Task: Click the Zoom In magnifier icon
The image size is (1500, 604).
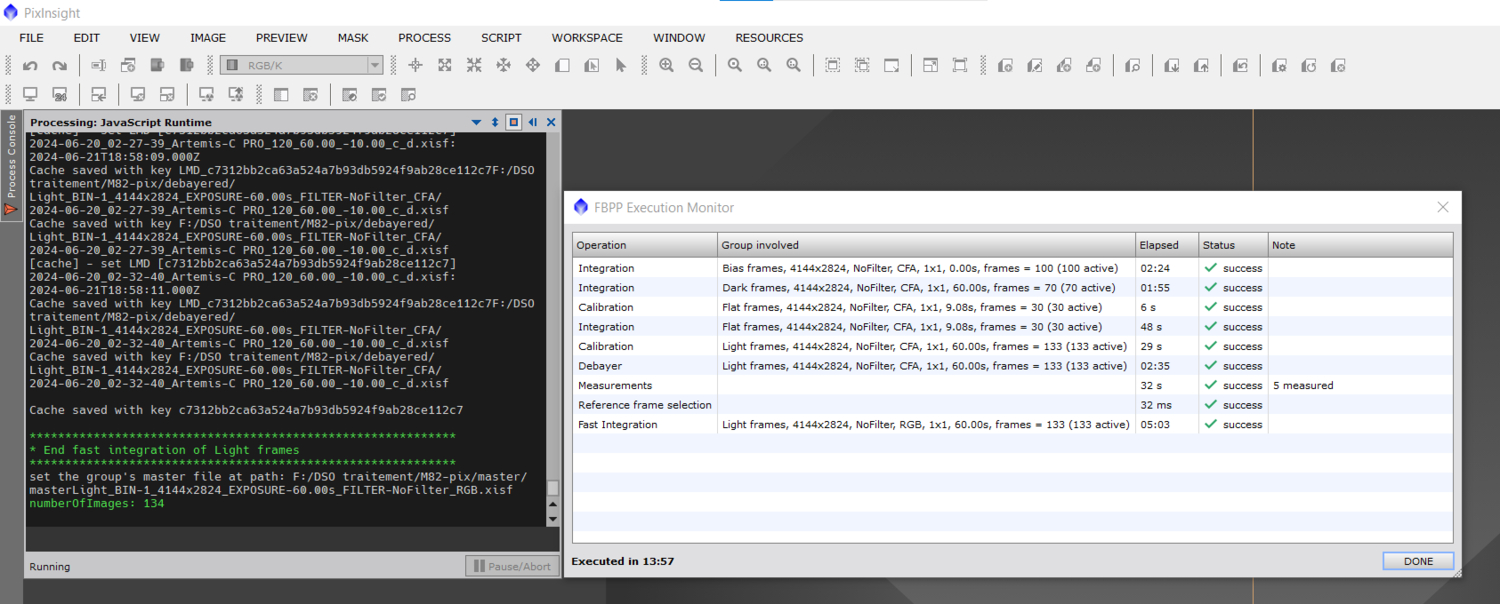Action: pyautogui.click(x=666, y=66)
